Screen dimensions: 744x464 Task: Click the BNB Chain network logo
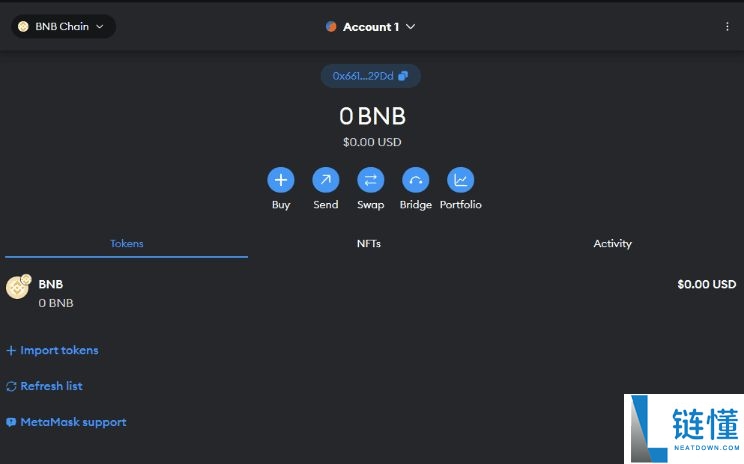(x=23, y=27)
